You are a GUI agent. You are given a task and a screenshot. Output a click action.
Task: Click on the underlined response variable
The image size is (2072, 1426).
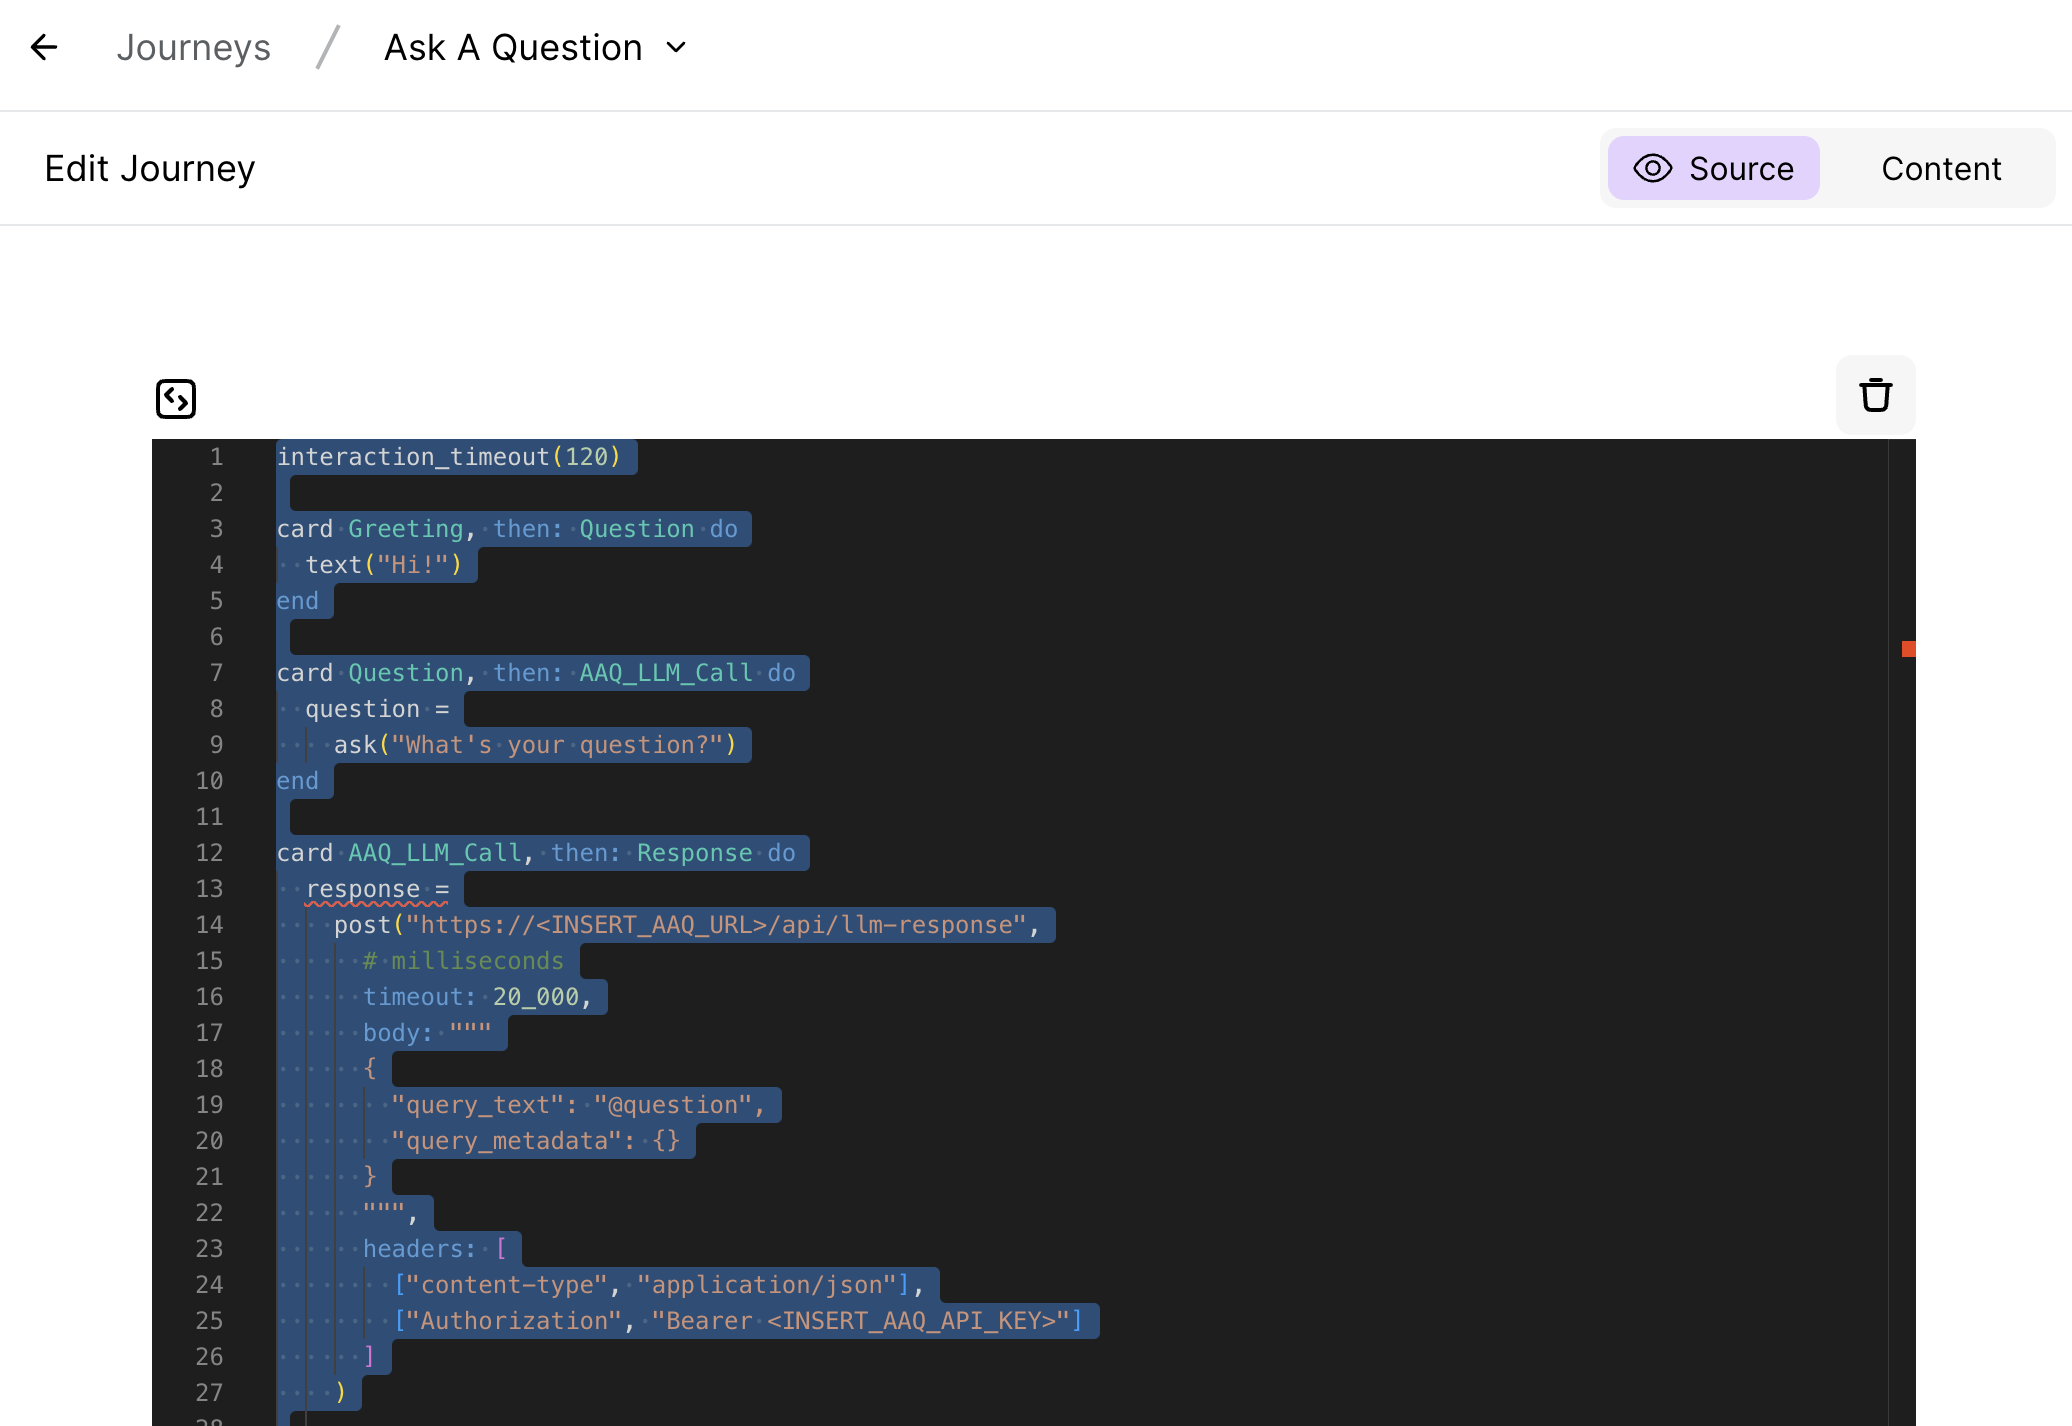[x=363, y=889]
